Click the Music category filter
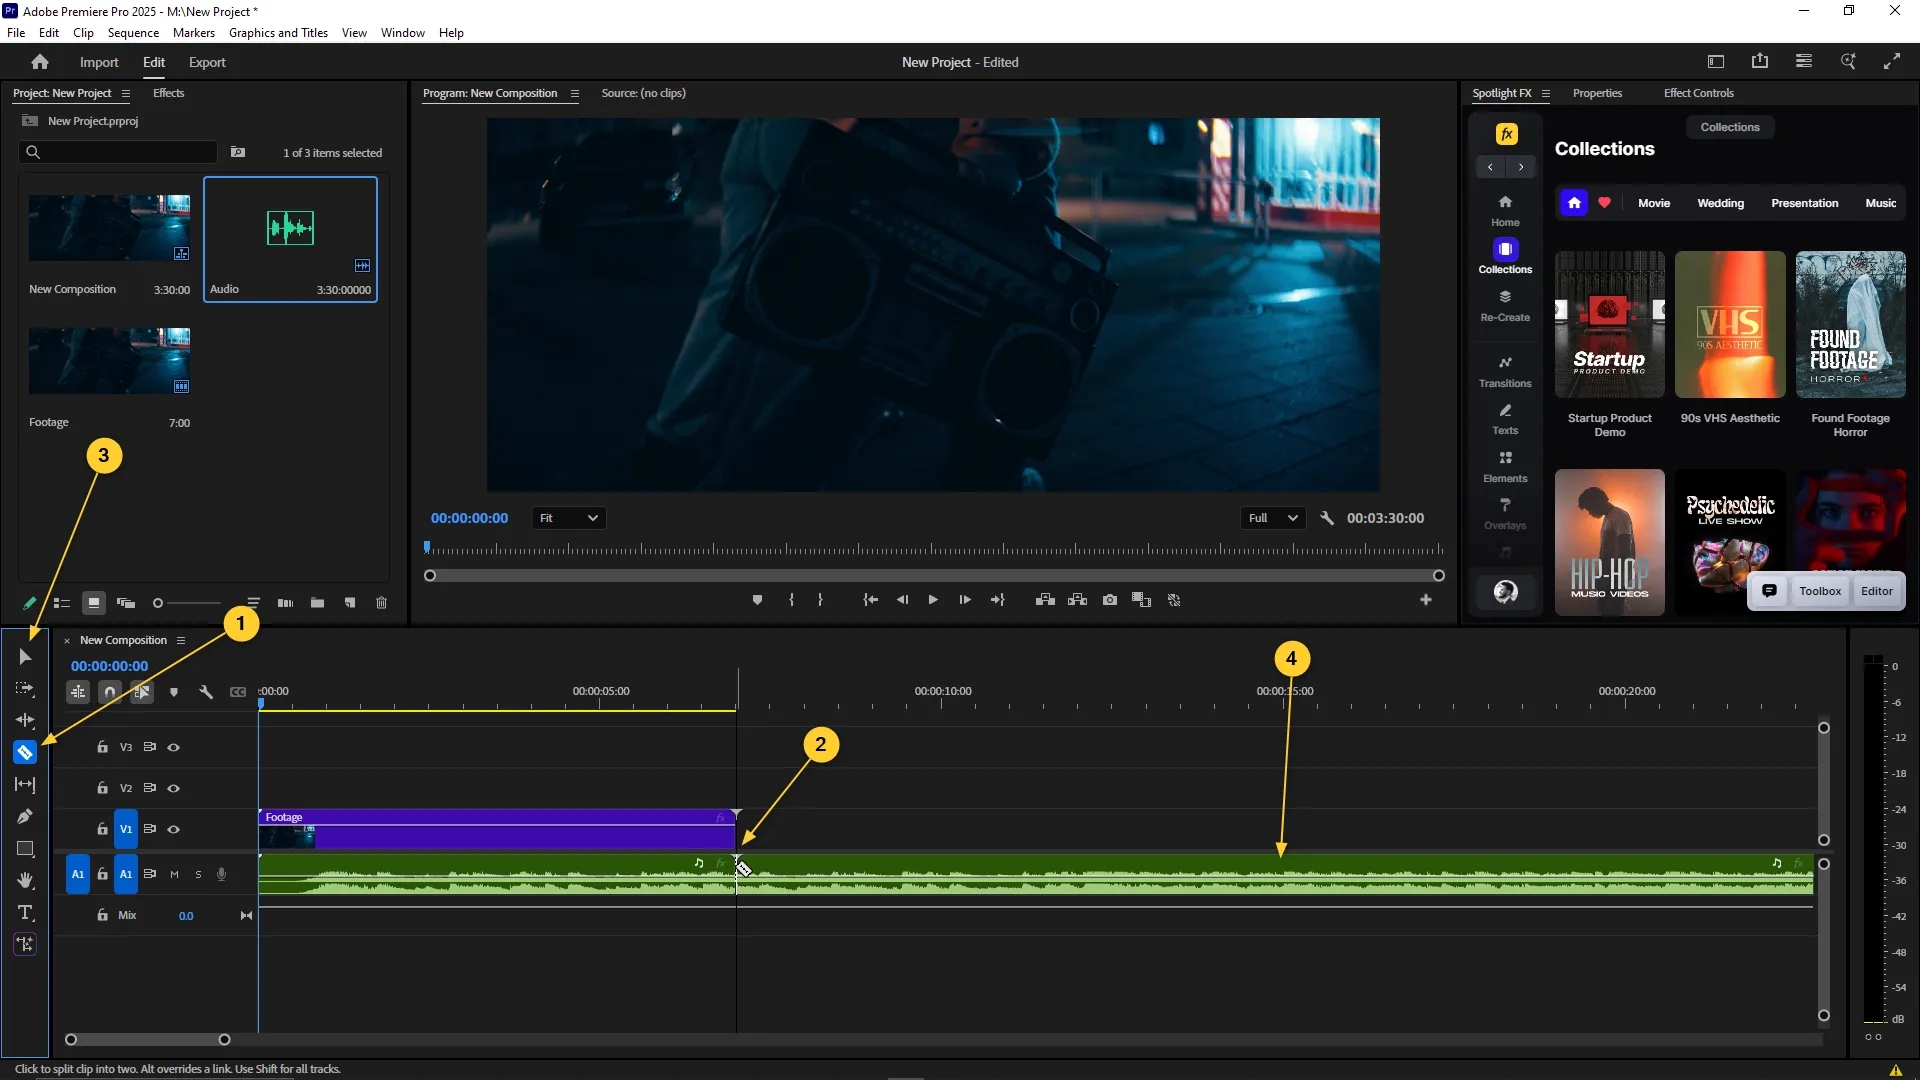 1880,203
